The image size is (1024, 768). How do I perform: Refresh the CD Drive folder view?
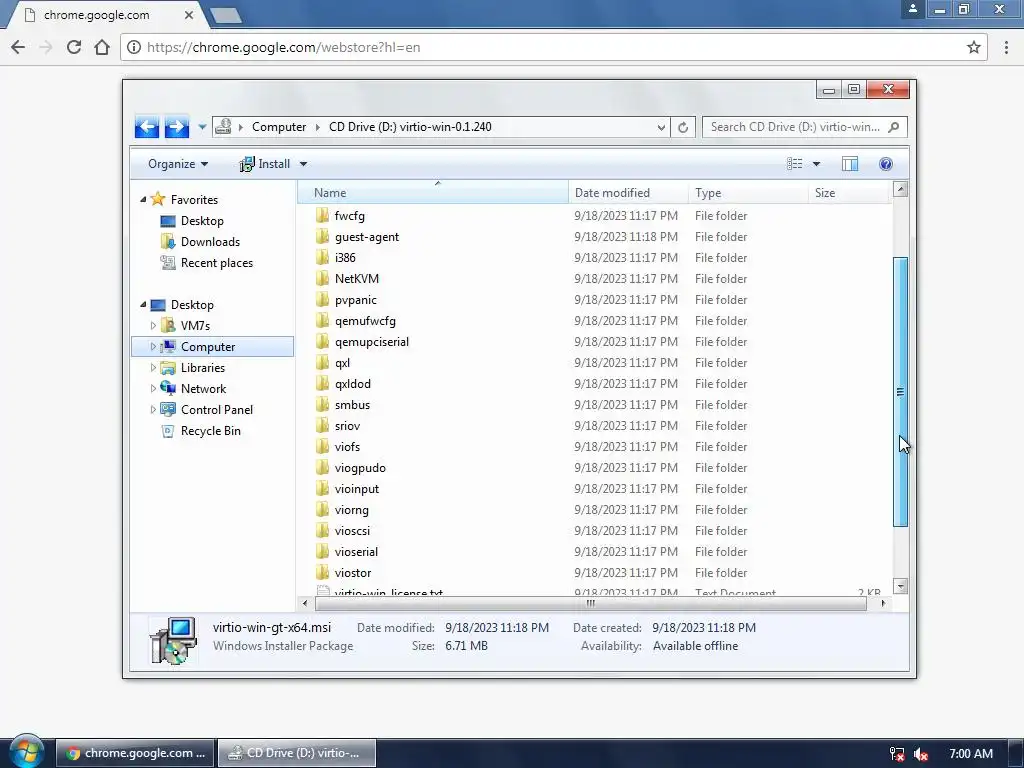(x=683, y=127)
